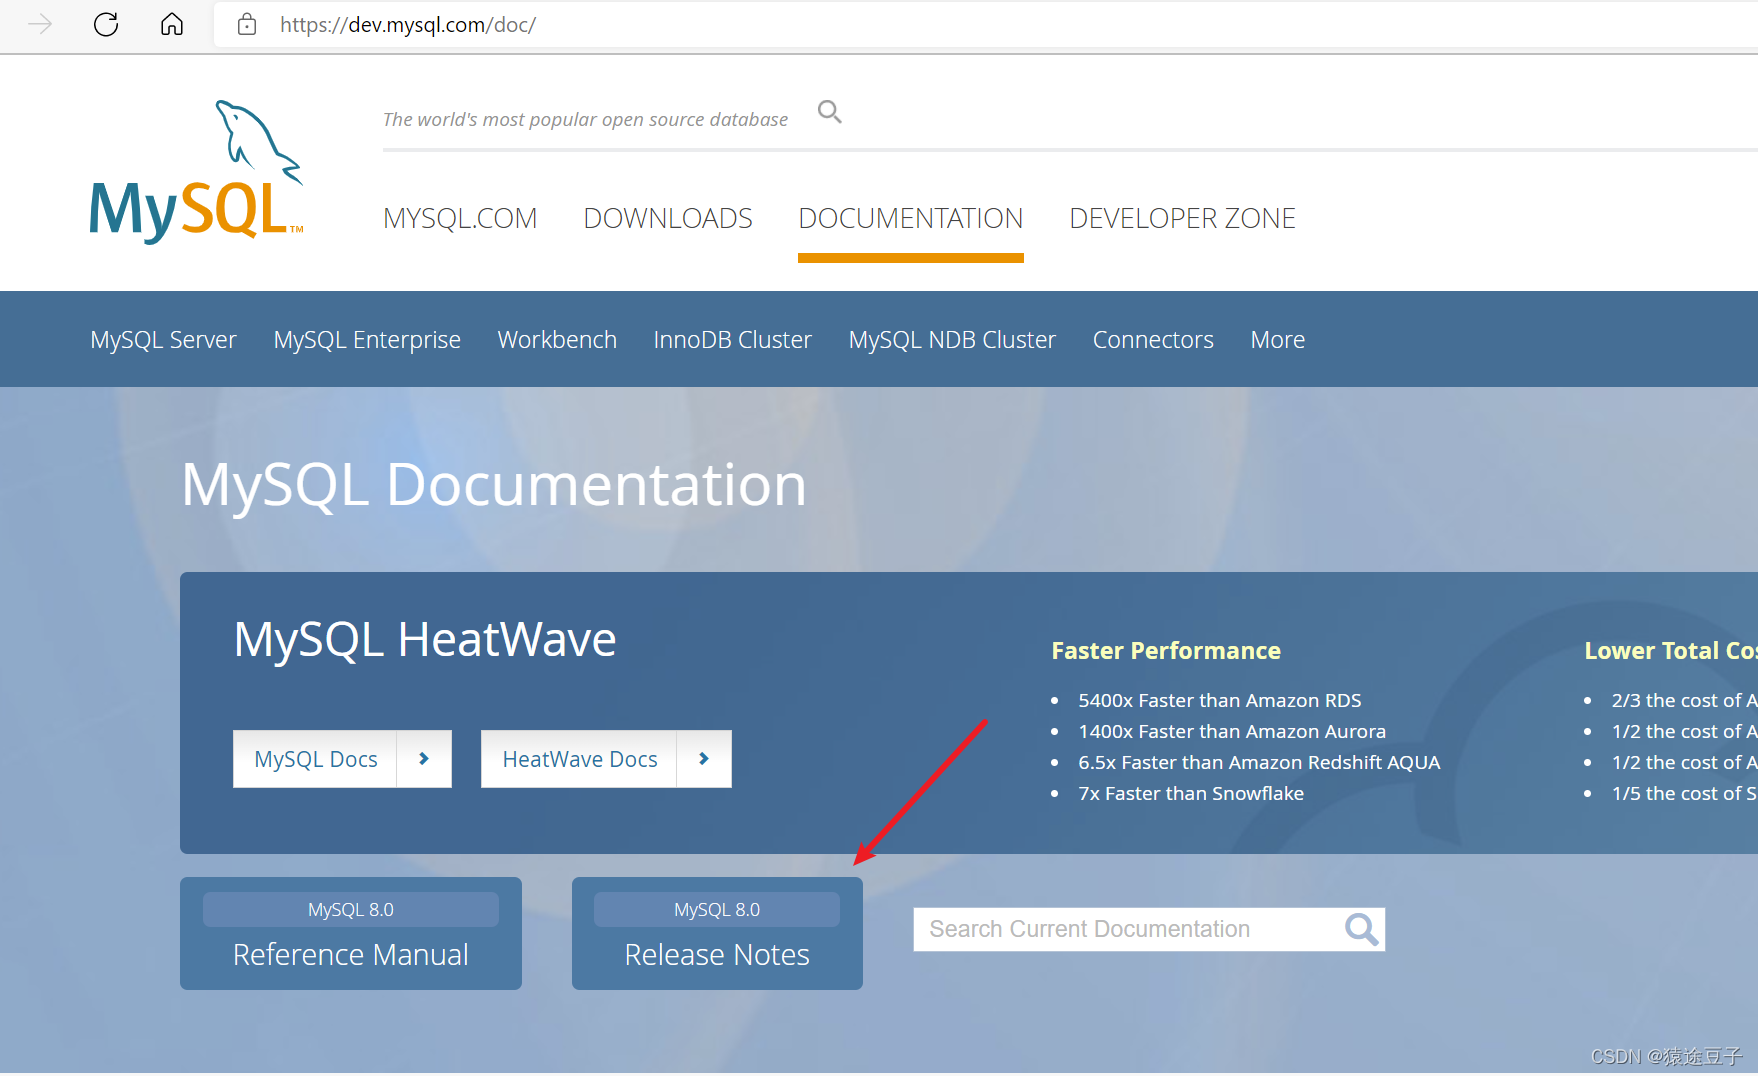1758x1076 pixels.
Task: Click '1400x Faster than Amazon Aurora'
Action: point(1232,731)
